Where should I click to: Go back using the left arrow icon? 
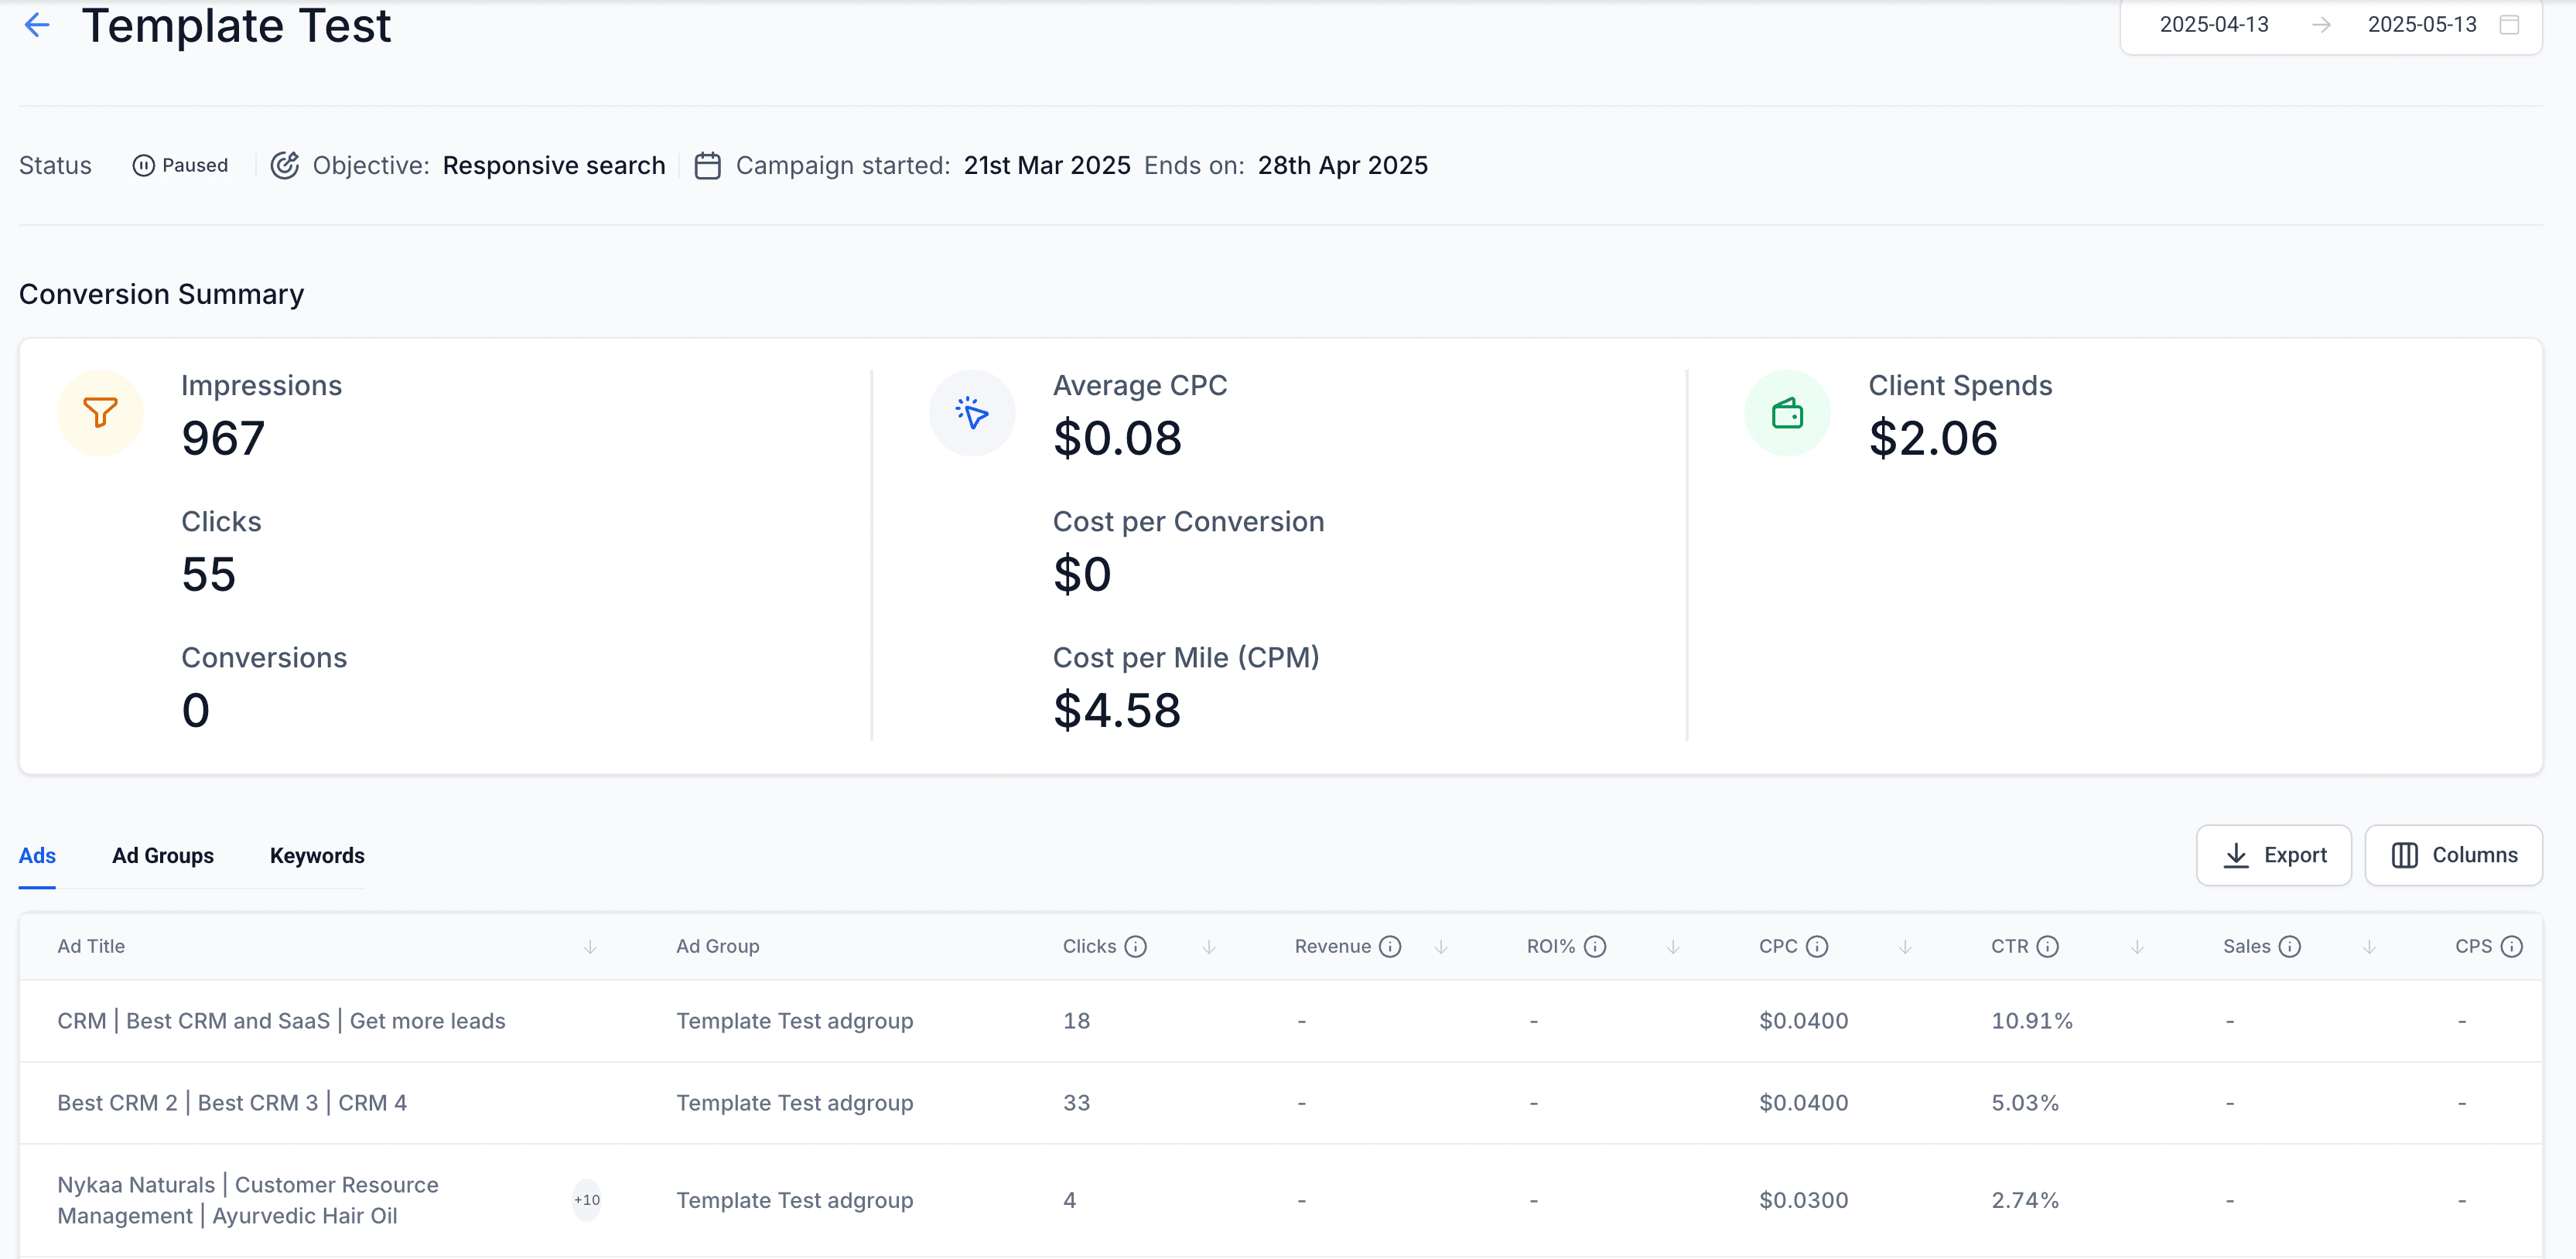(x=37, y=25)
